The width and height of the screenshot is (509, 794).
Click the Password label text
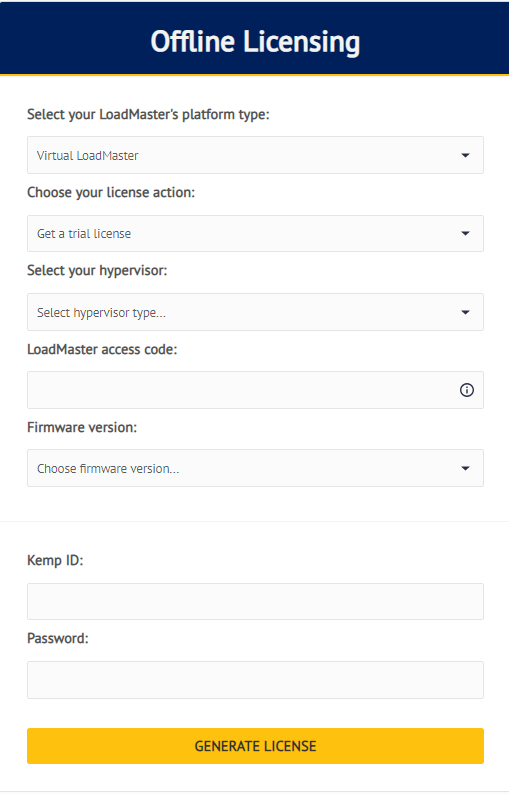click(58, 638)
